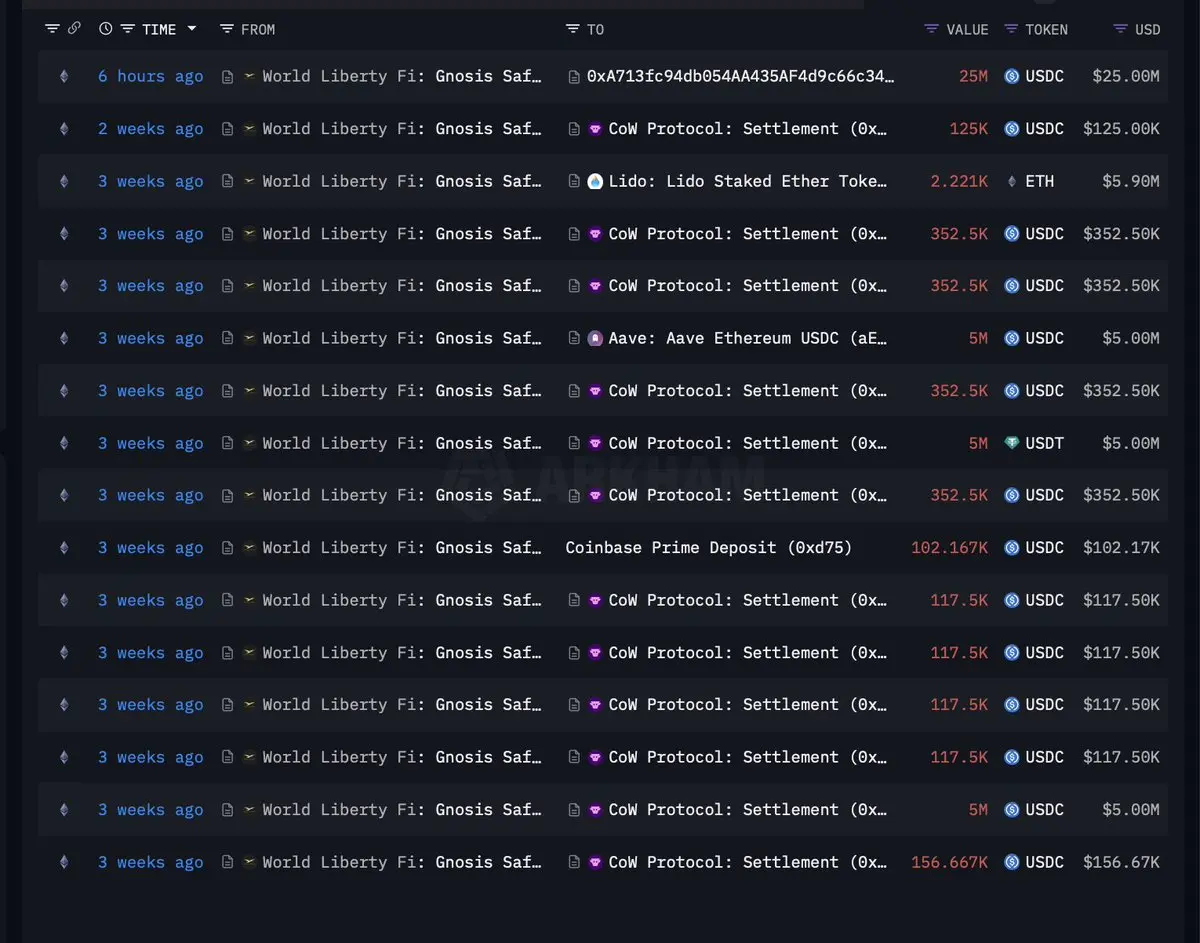Click World Liberty Fi sender in 6 hours ago row

(x=402, y=76)
